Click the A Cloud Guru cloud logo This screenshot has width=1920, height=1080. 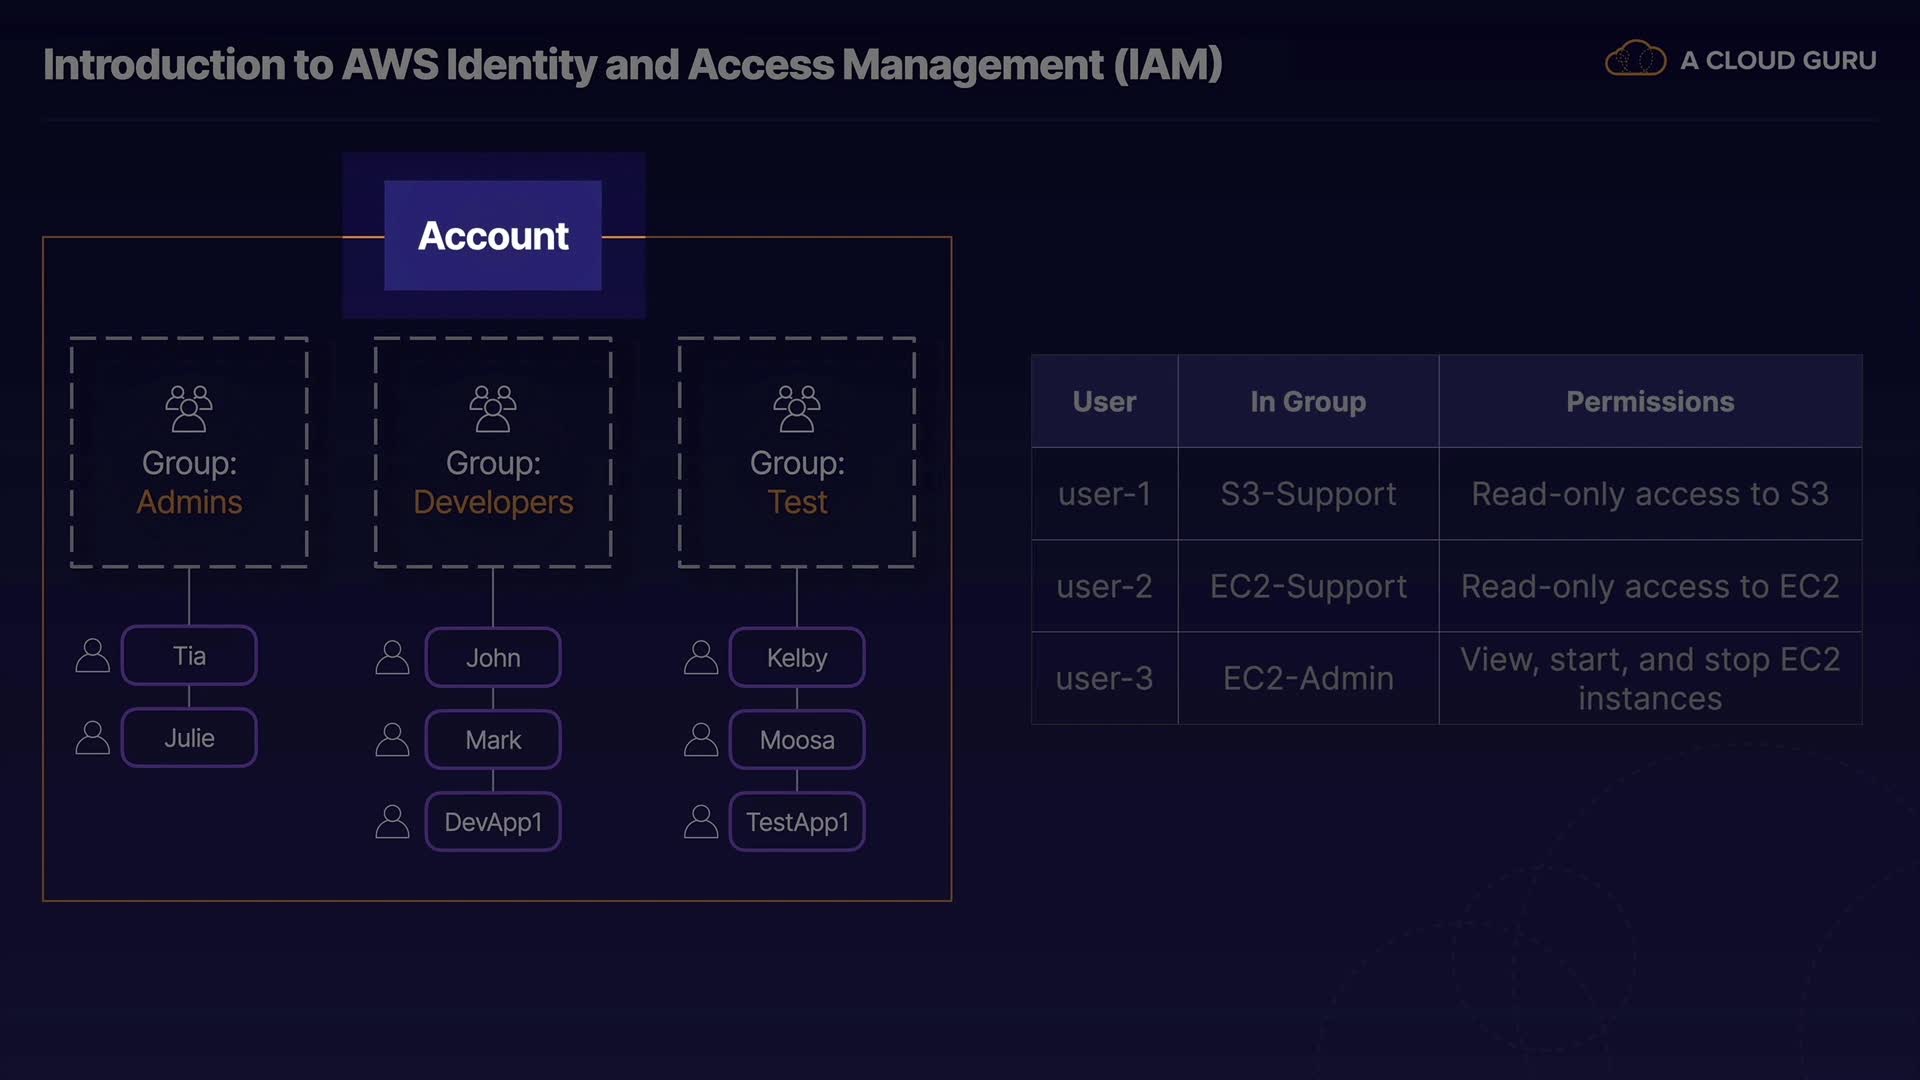(1635, 60)
